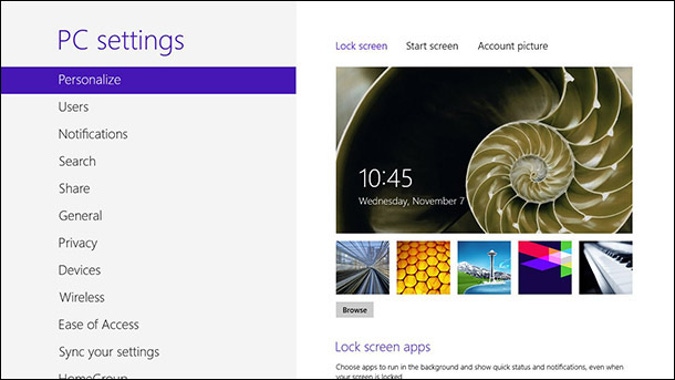The width and height of the screenshot is (675, 380).
Task: Open the Users settings
Action: click(x=74, y=107)
